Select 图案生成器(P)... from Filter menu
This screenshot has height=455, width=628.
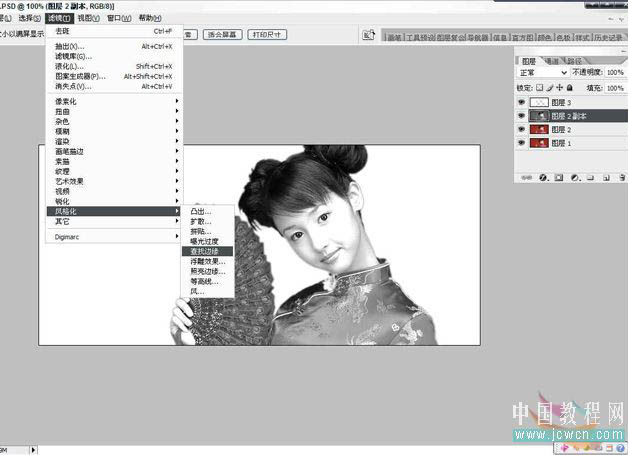coord(114,77)
